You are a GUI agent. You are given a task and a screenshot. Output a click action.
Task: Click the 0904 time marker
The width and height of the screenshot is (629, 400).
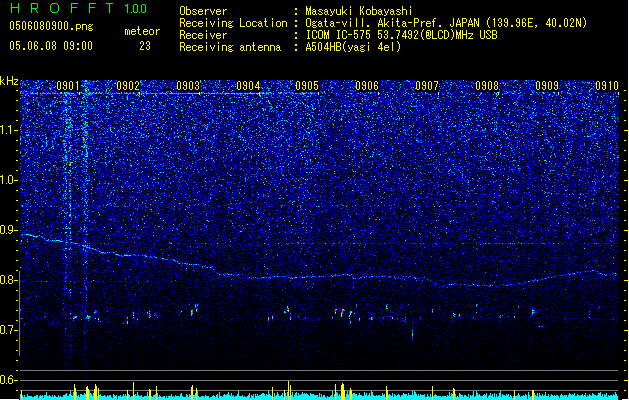coord(248,86)
